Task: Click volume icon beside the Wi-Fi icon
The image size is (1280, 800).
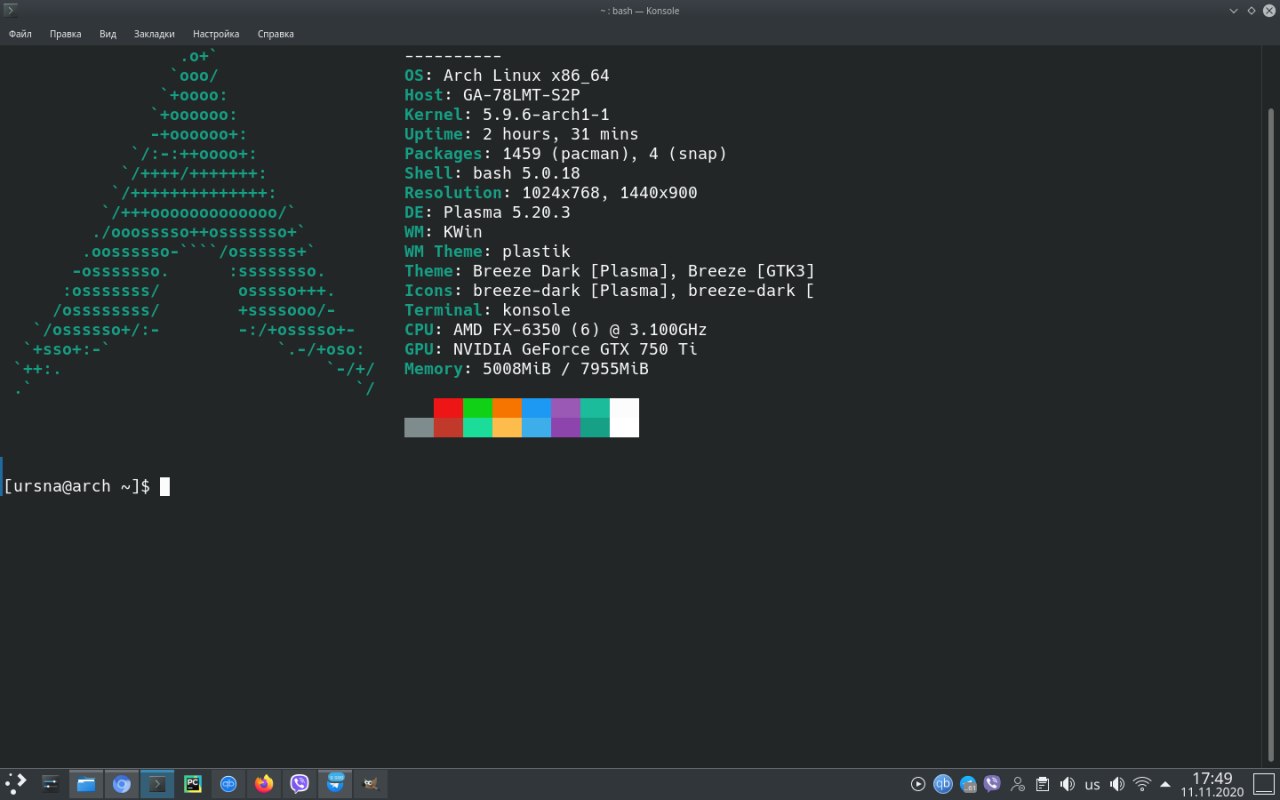Action: (x=1117, y=784)
